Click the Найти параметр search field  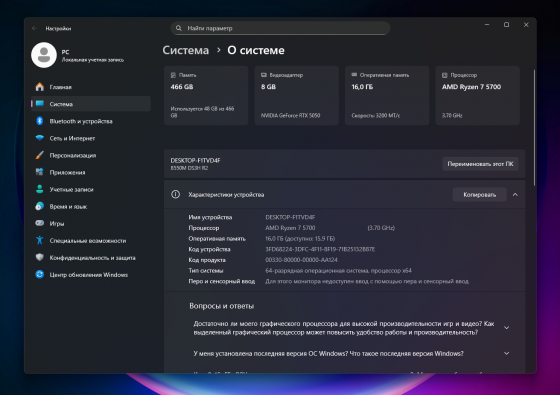[x=280, y=28]
